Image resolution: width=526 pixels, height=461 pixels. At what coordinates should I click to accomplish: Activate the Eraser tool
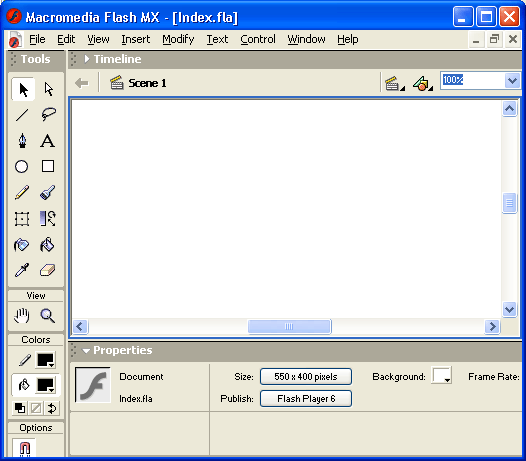point(47,270)
